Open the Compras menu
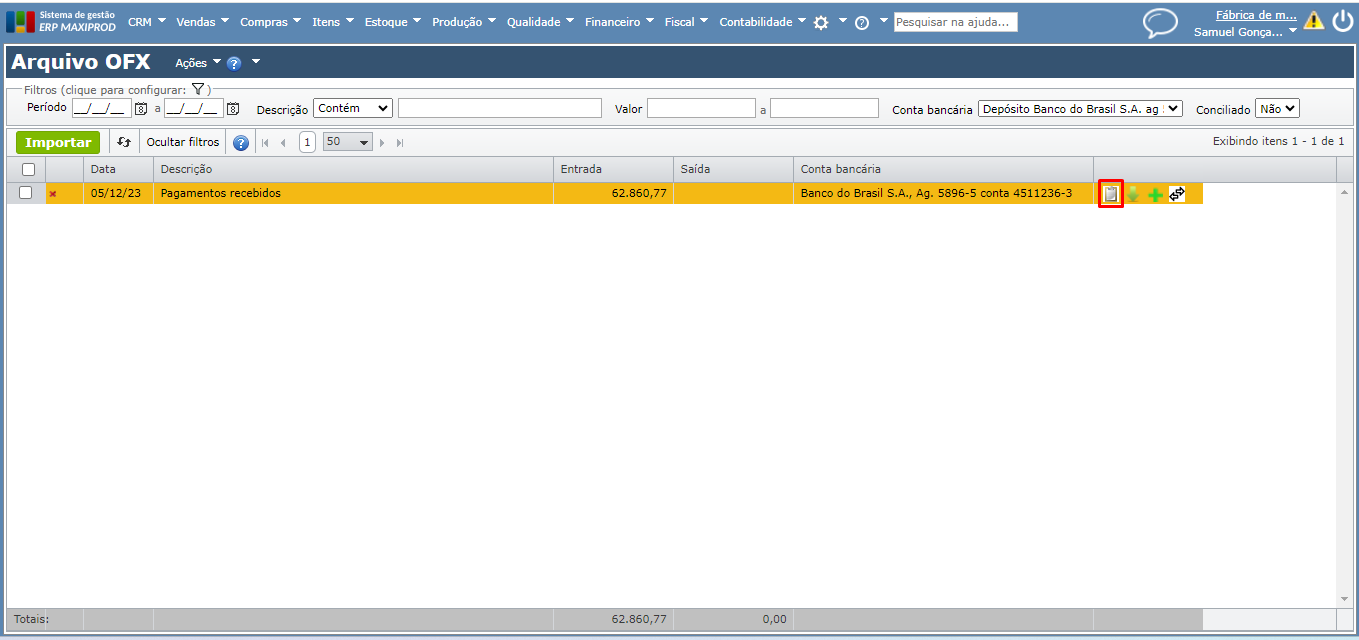This screenshot has height=640, width=1359. pyautogui.click(x=270, y=21)
